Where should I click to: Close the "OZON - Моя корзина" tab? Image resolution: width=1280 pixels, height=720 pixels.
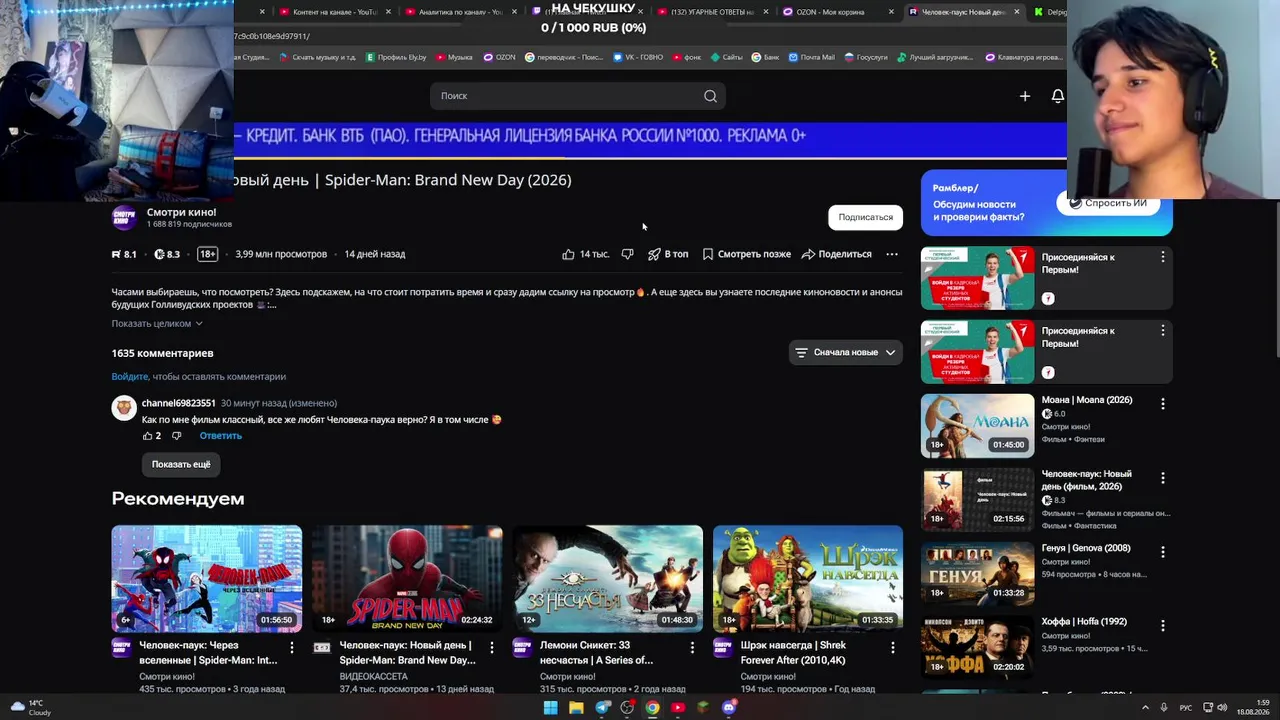(x=891, y=12)
